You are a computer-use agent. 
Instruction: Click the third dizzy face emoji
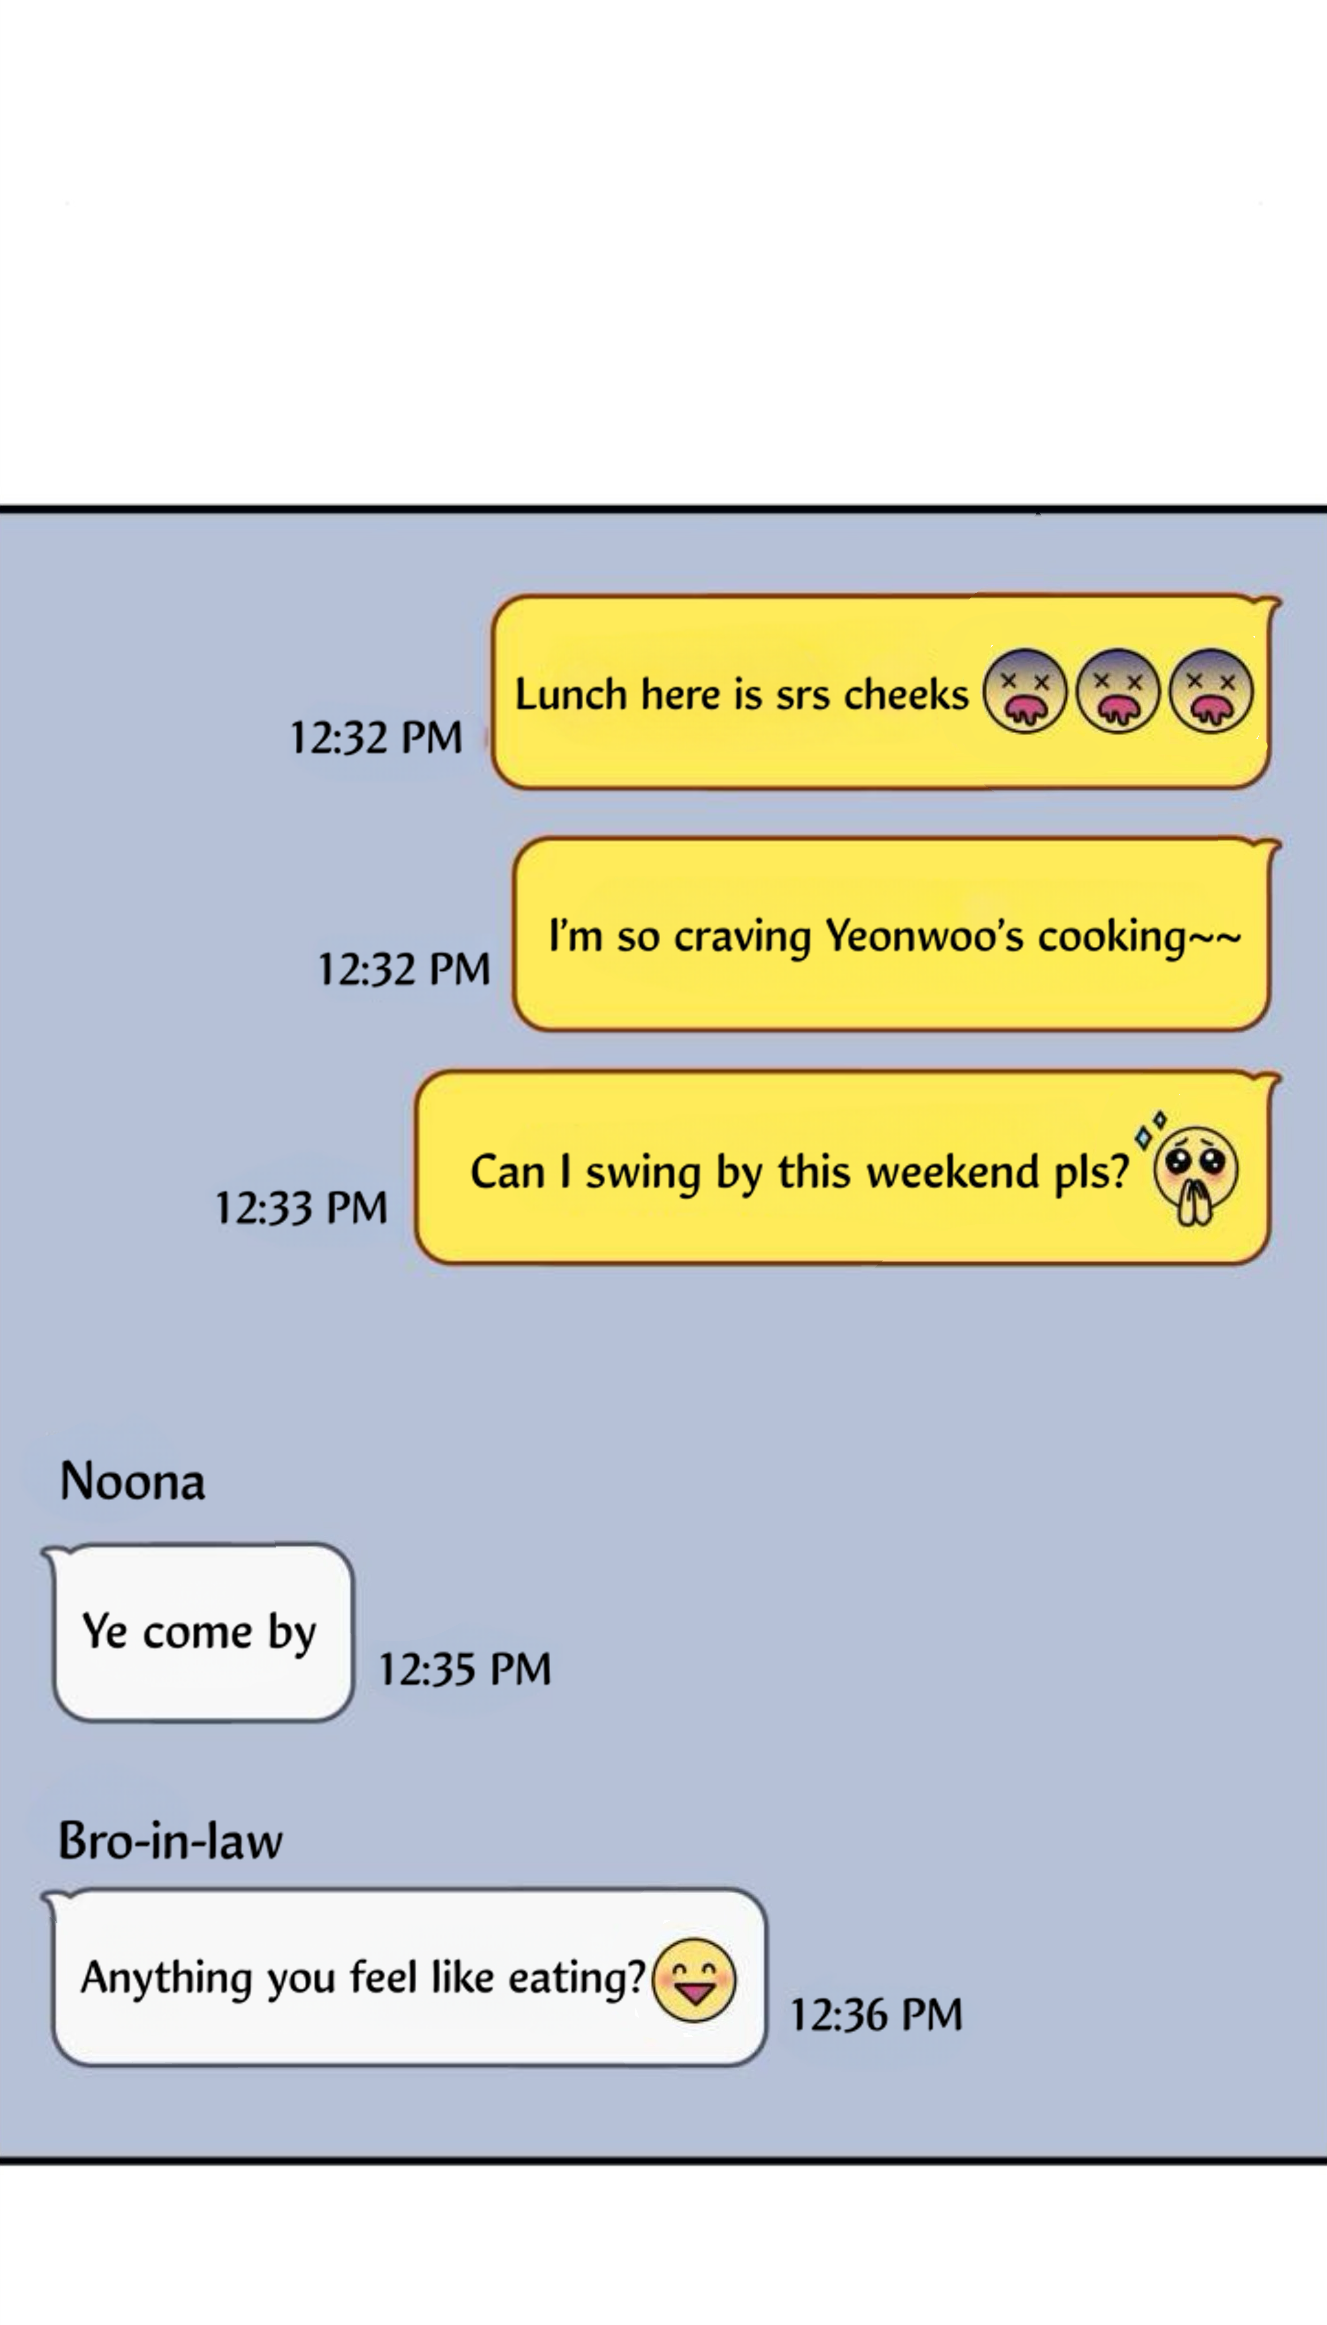[x=1211, y=691]
